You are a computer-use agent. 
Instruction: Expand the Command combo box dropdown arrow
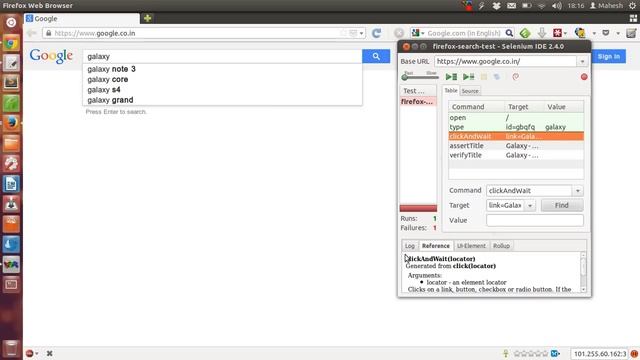point(578,191)
